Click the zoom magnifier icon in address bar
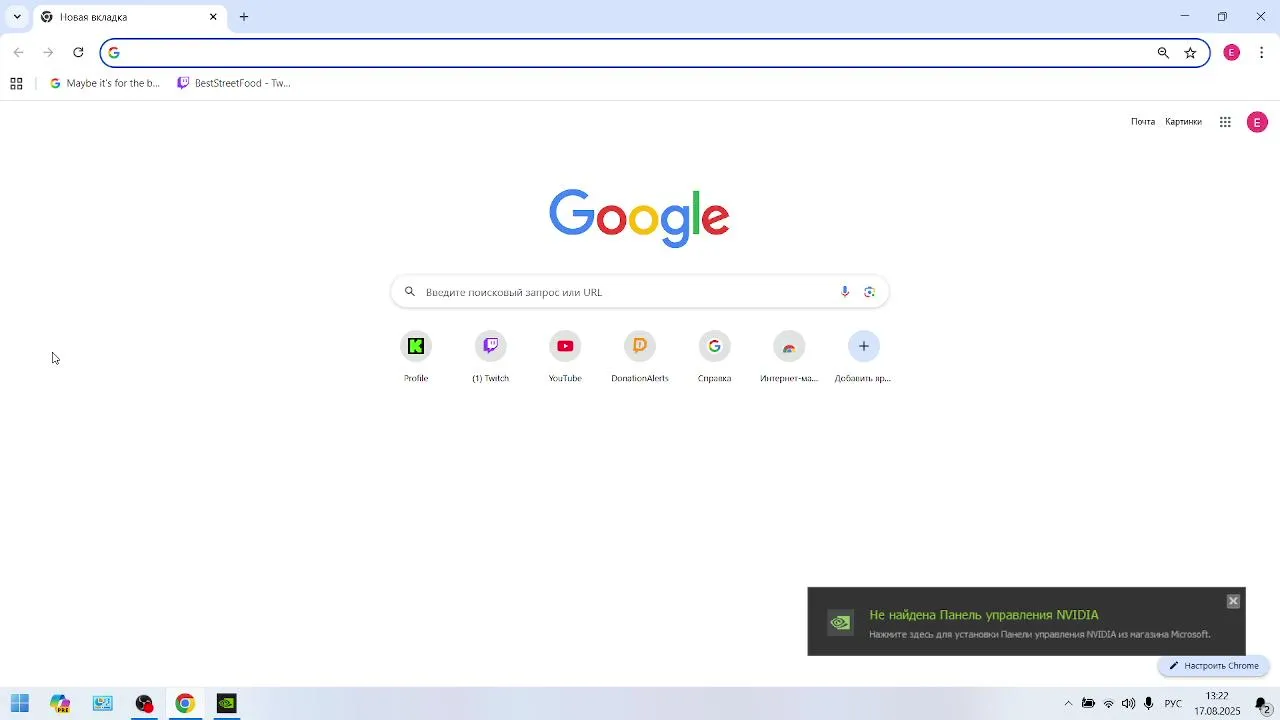 [1163, 53]
